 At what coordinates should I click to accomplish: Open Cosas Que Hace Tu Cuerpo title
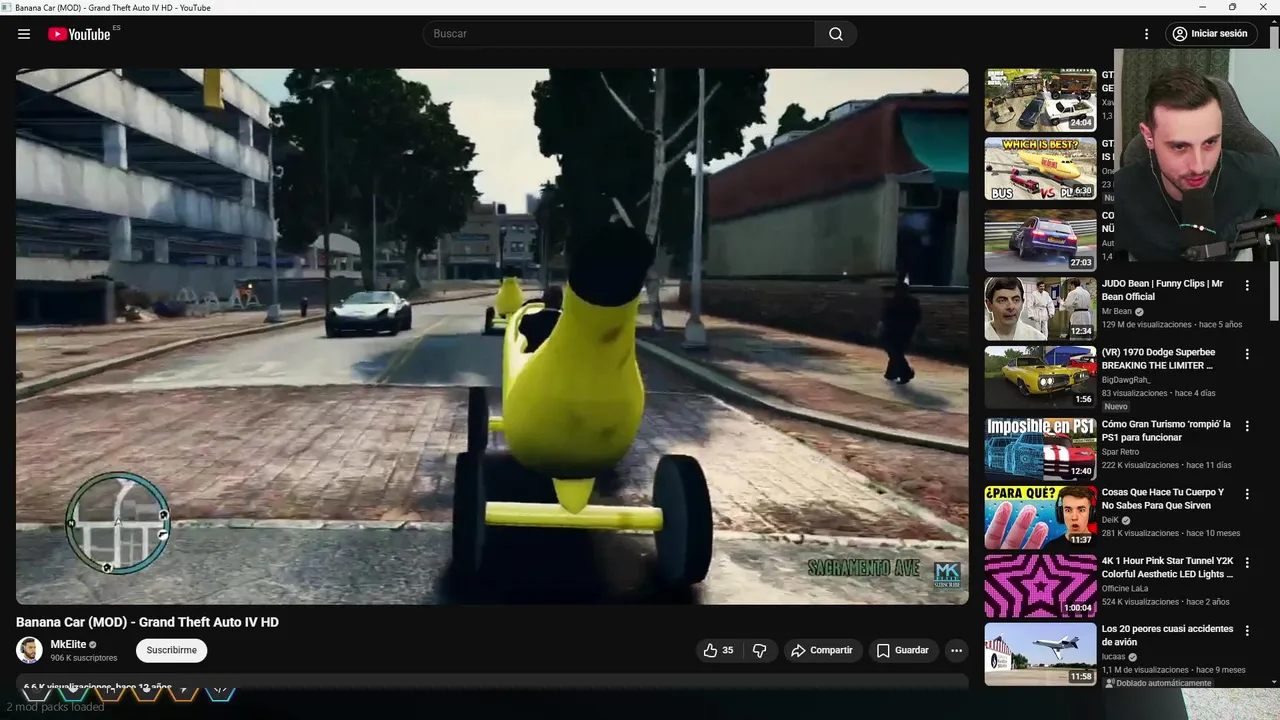pos(1163,498)
